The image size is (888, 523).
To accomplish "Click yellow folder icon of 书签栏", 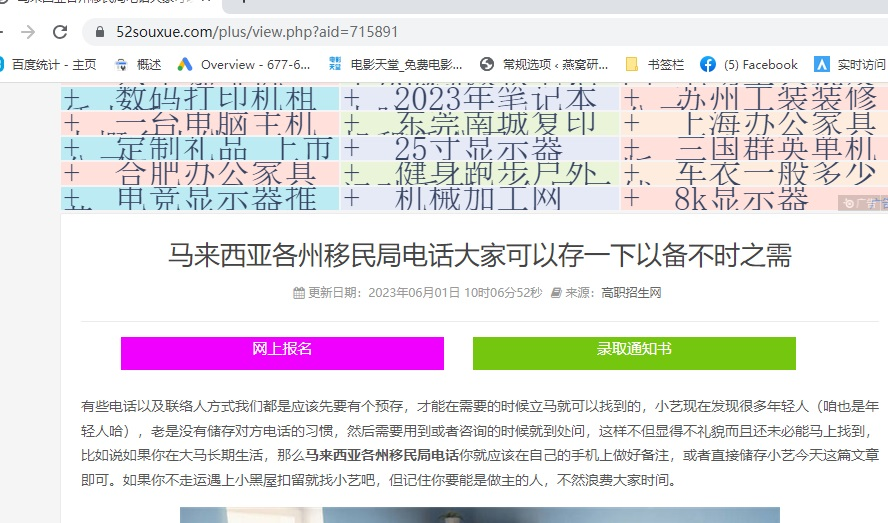I will pyautogui.click(x=632, y=65).
